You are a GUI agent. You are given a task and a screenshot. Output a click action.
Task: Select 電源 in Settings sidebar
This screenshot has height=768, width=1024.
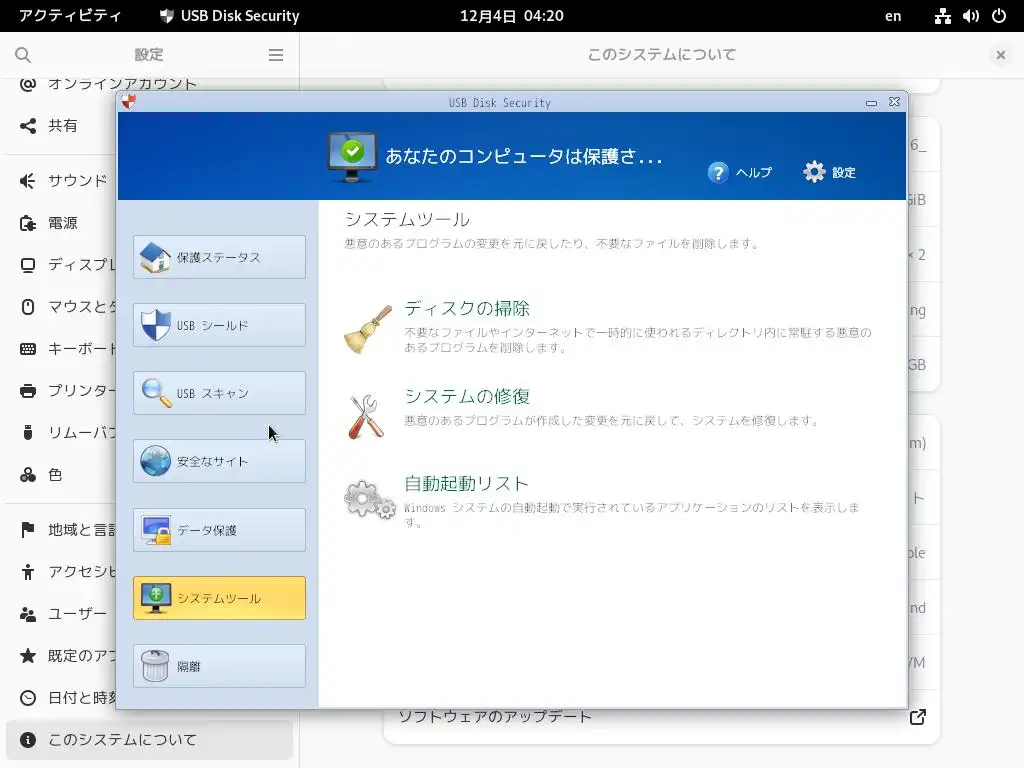[x=62, y=223]
